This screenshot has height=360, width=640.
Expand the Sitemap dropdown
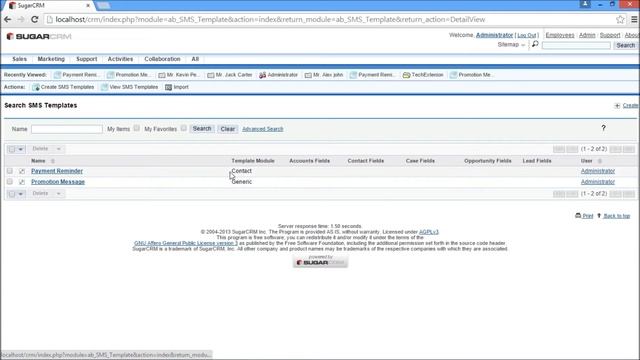(x=511, y=44)
